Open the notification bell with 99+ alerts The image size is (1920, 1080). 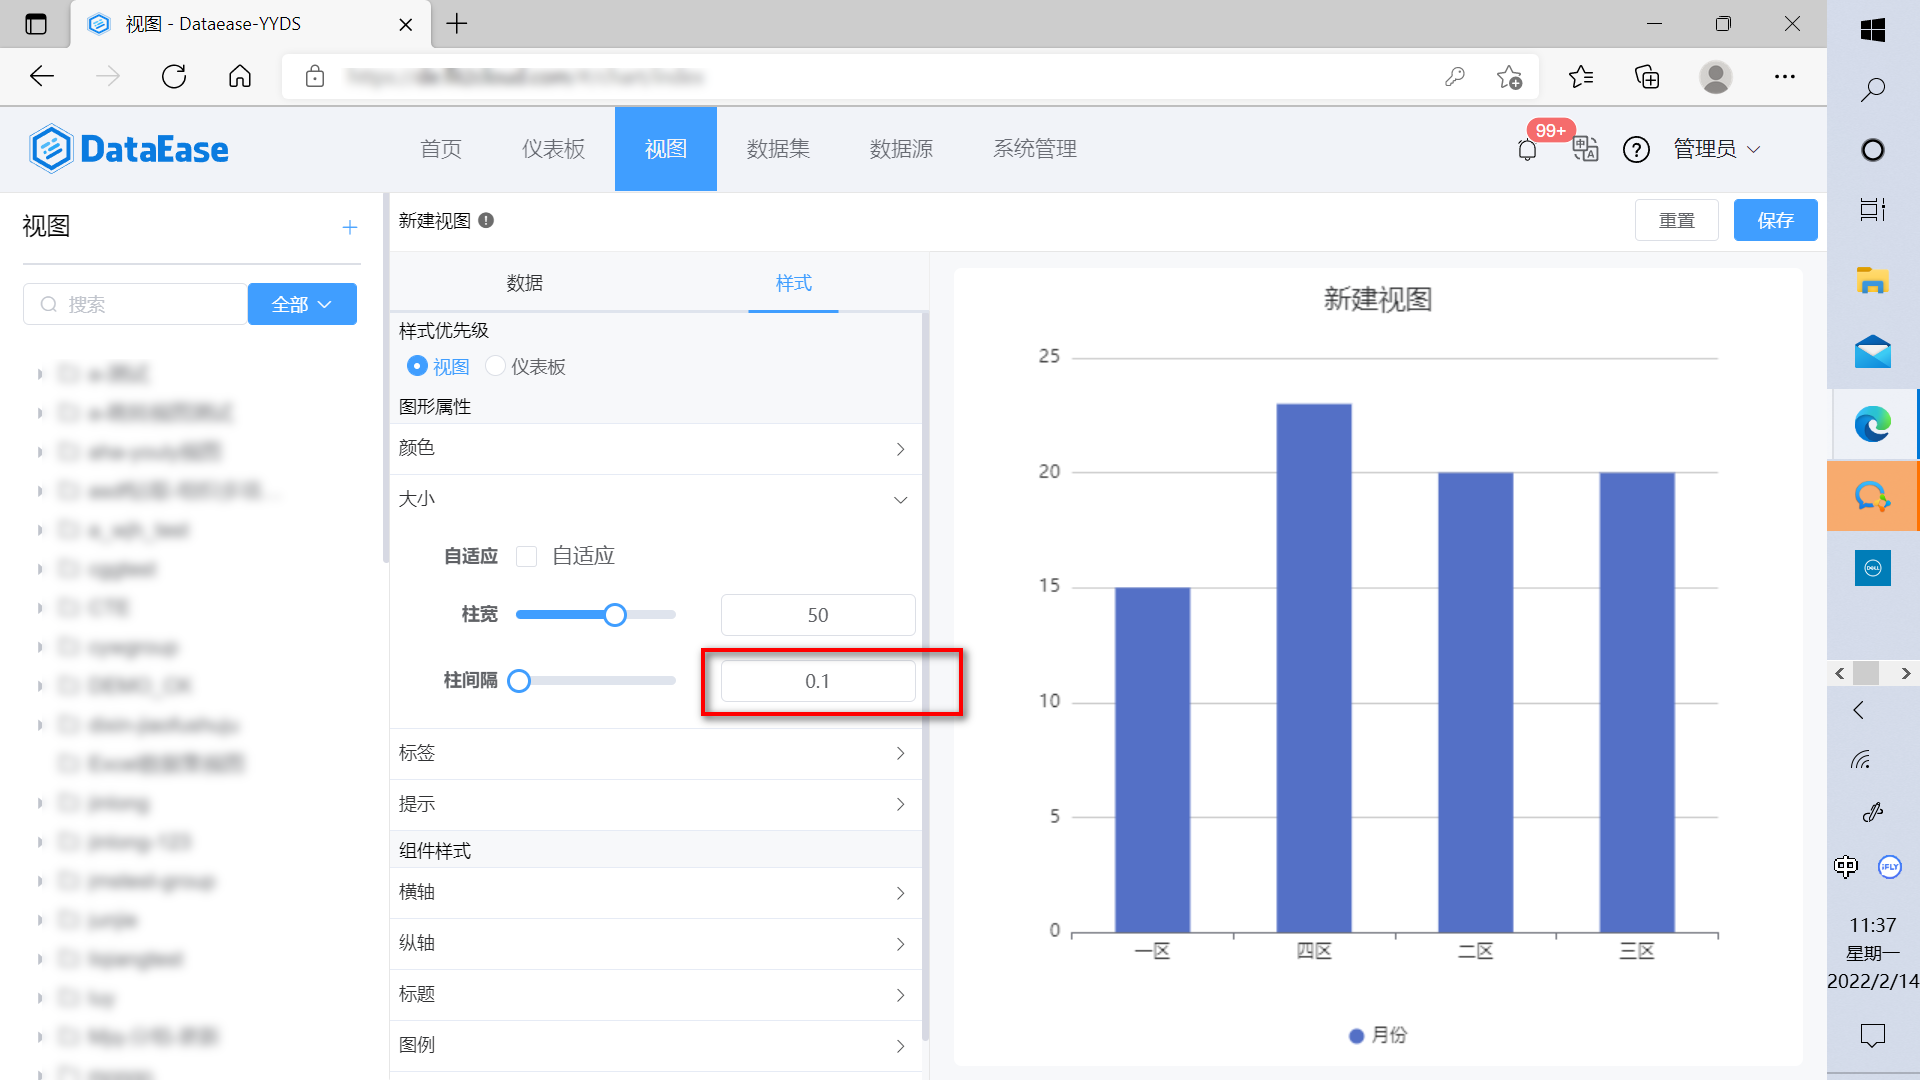point(1526,150)
